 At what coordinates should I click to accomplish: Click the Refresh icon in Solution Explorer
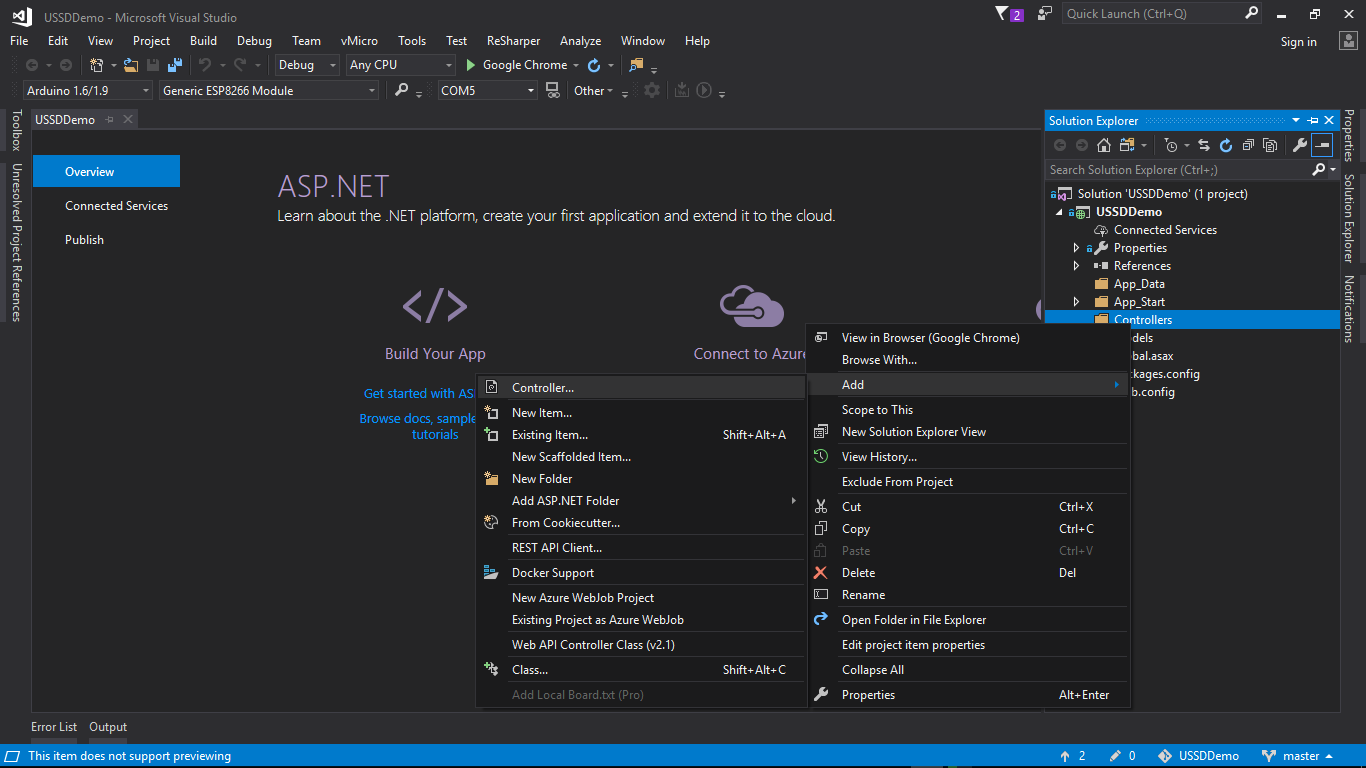point(1226,145)
